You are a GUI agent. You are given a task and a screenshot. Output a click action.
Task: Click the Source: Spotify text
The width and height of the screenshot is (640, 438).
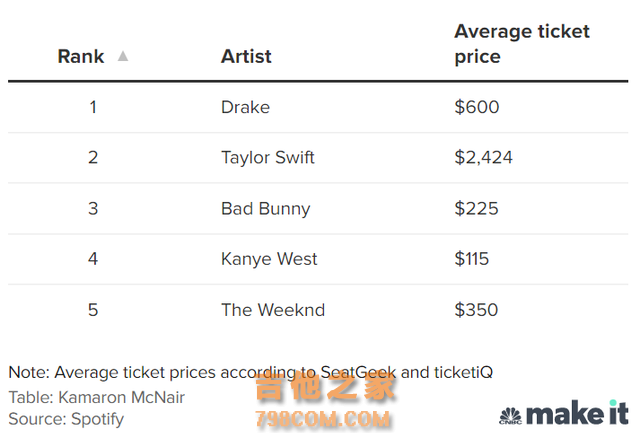tap(66, 419)
